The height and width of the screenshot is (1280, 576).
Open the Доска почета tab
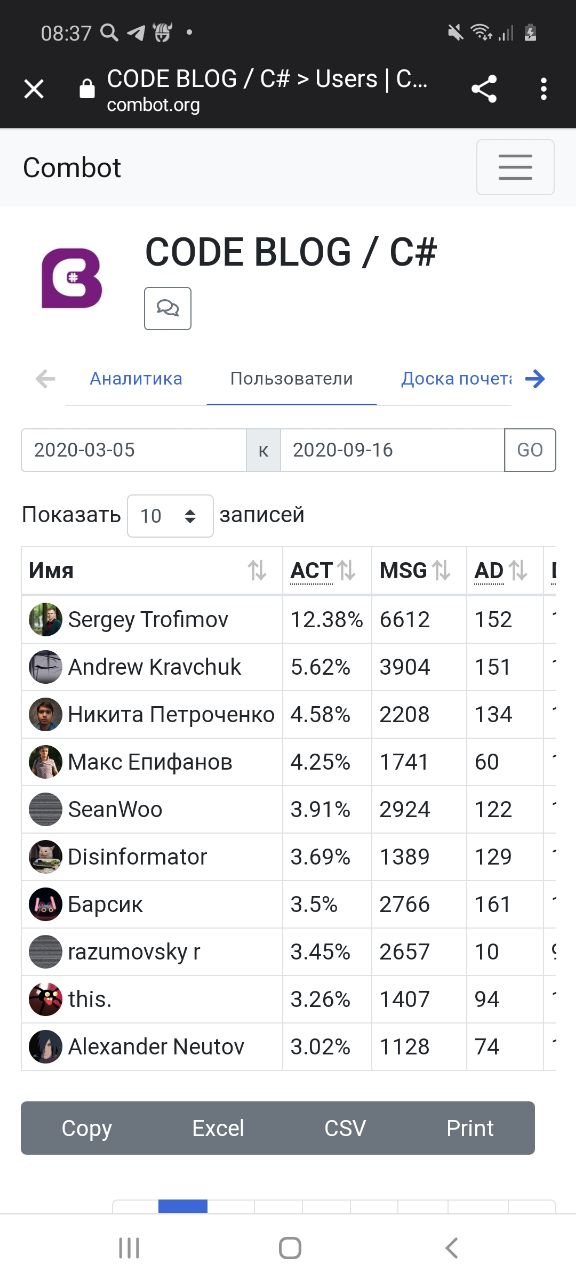tap(457, 379)
